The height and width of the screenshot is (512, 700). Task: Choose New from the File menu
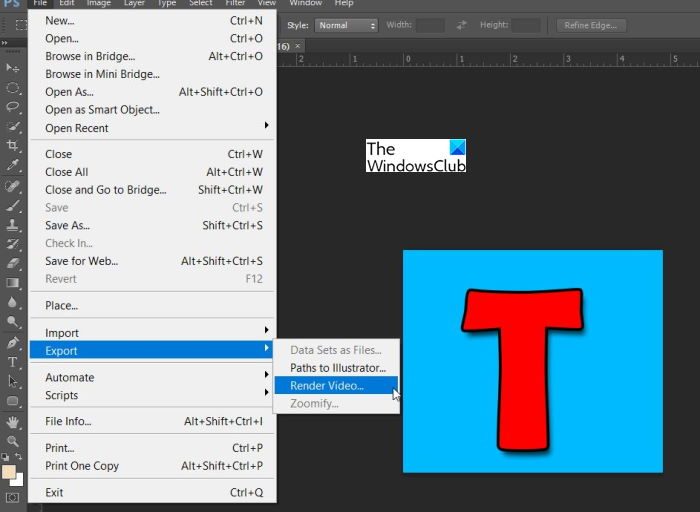click(x=152, y=21)
